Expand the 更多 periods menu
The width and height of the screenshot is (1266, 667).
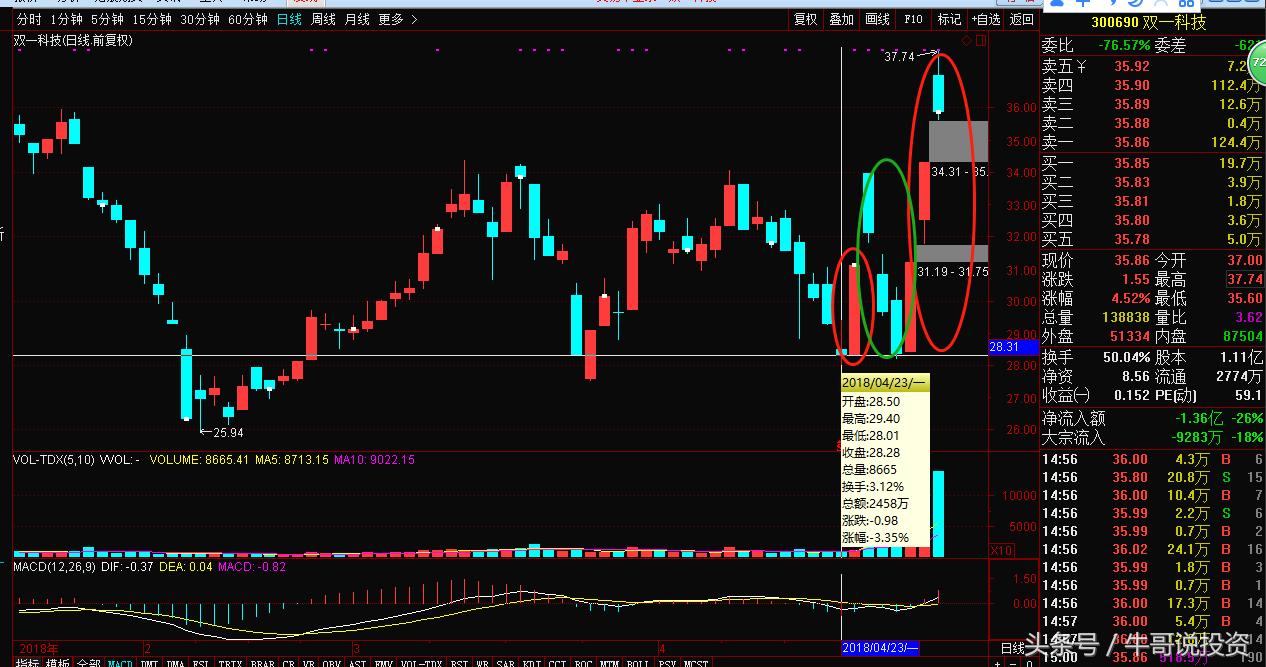398,20
